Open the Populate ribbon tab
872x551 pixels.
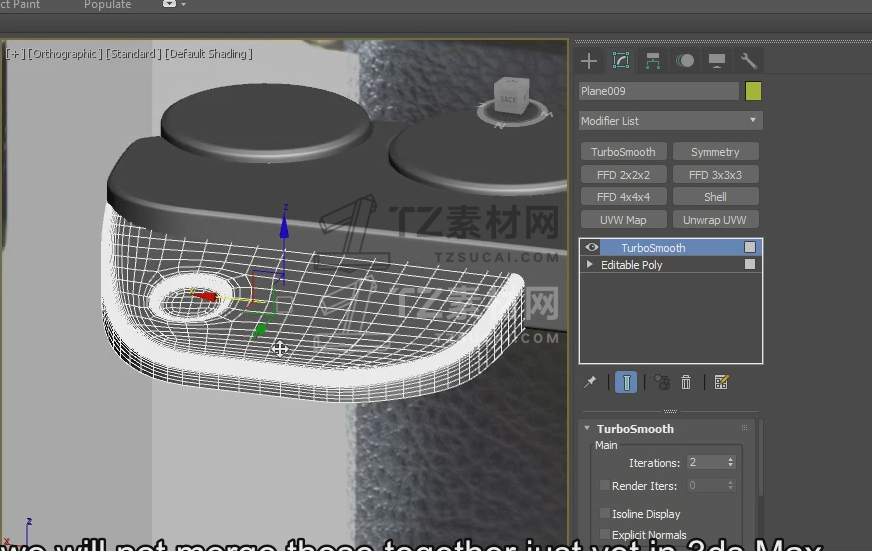click(107, 5)
